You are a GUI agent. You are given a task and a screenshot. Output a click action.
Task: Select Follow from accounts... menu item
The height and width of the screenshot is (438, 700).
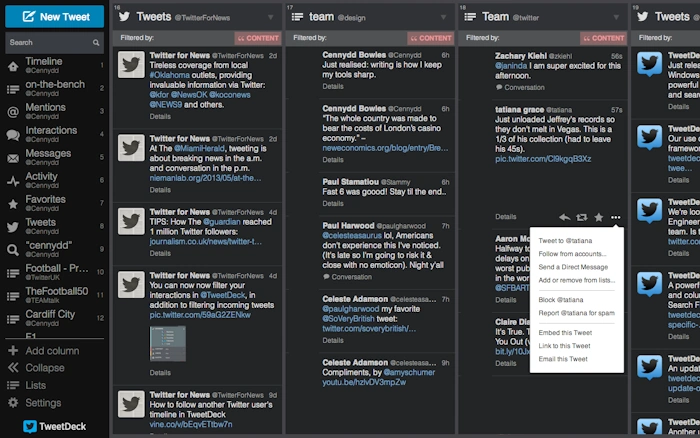(572, 254)
